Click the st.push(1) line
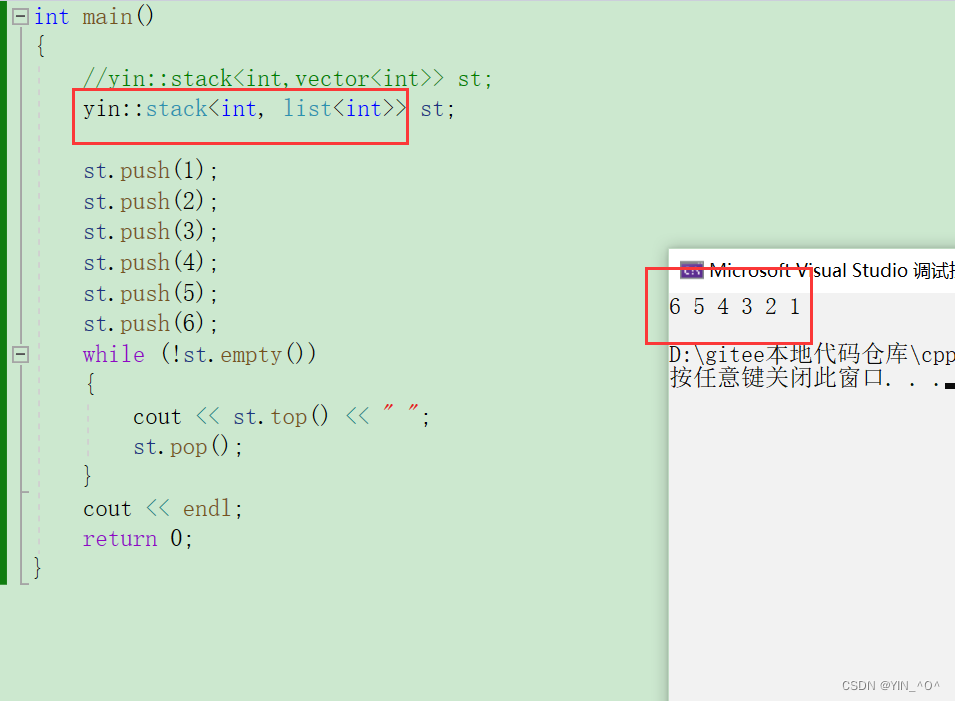 tap(150, 171)
